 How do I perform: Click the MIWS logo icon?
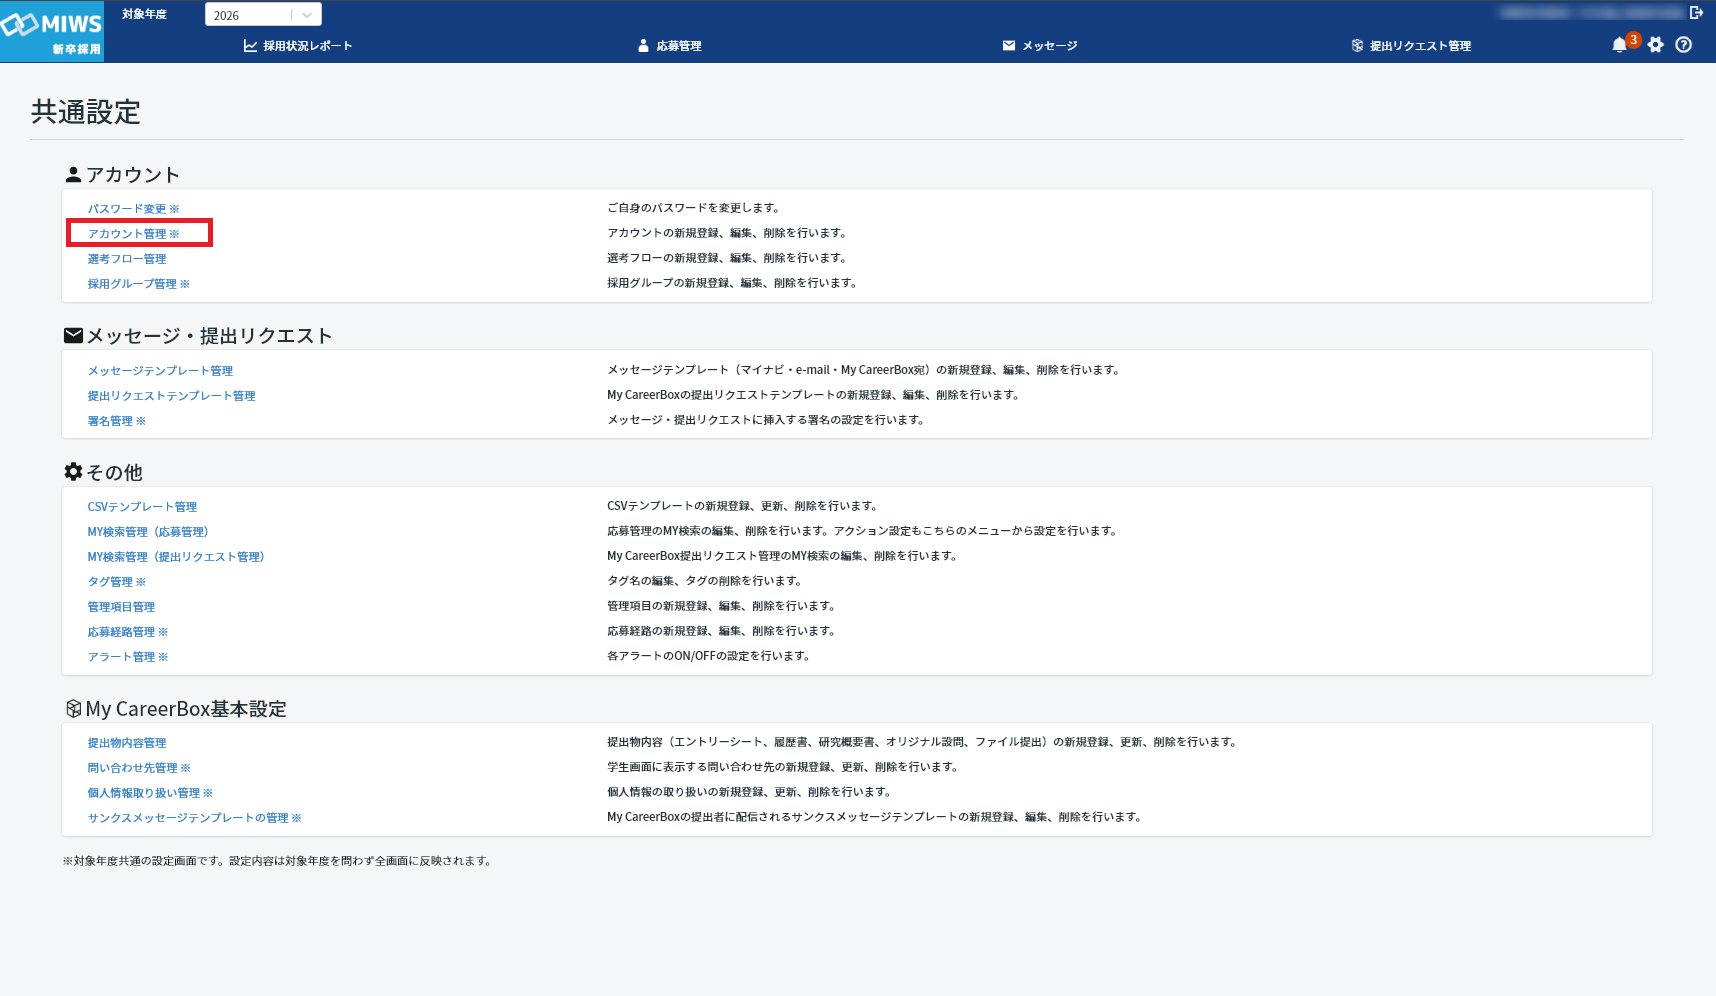(52, 32)
